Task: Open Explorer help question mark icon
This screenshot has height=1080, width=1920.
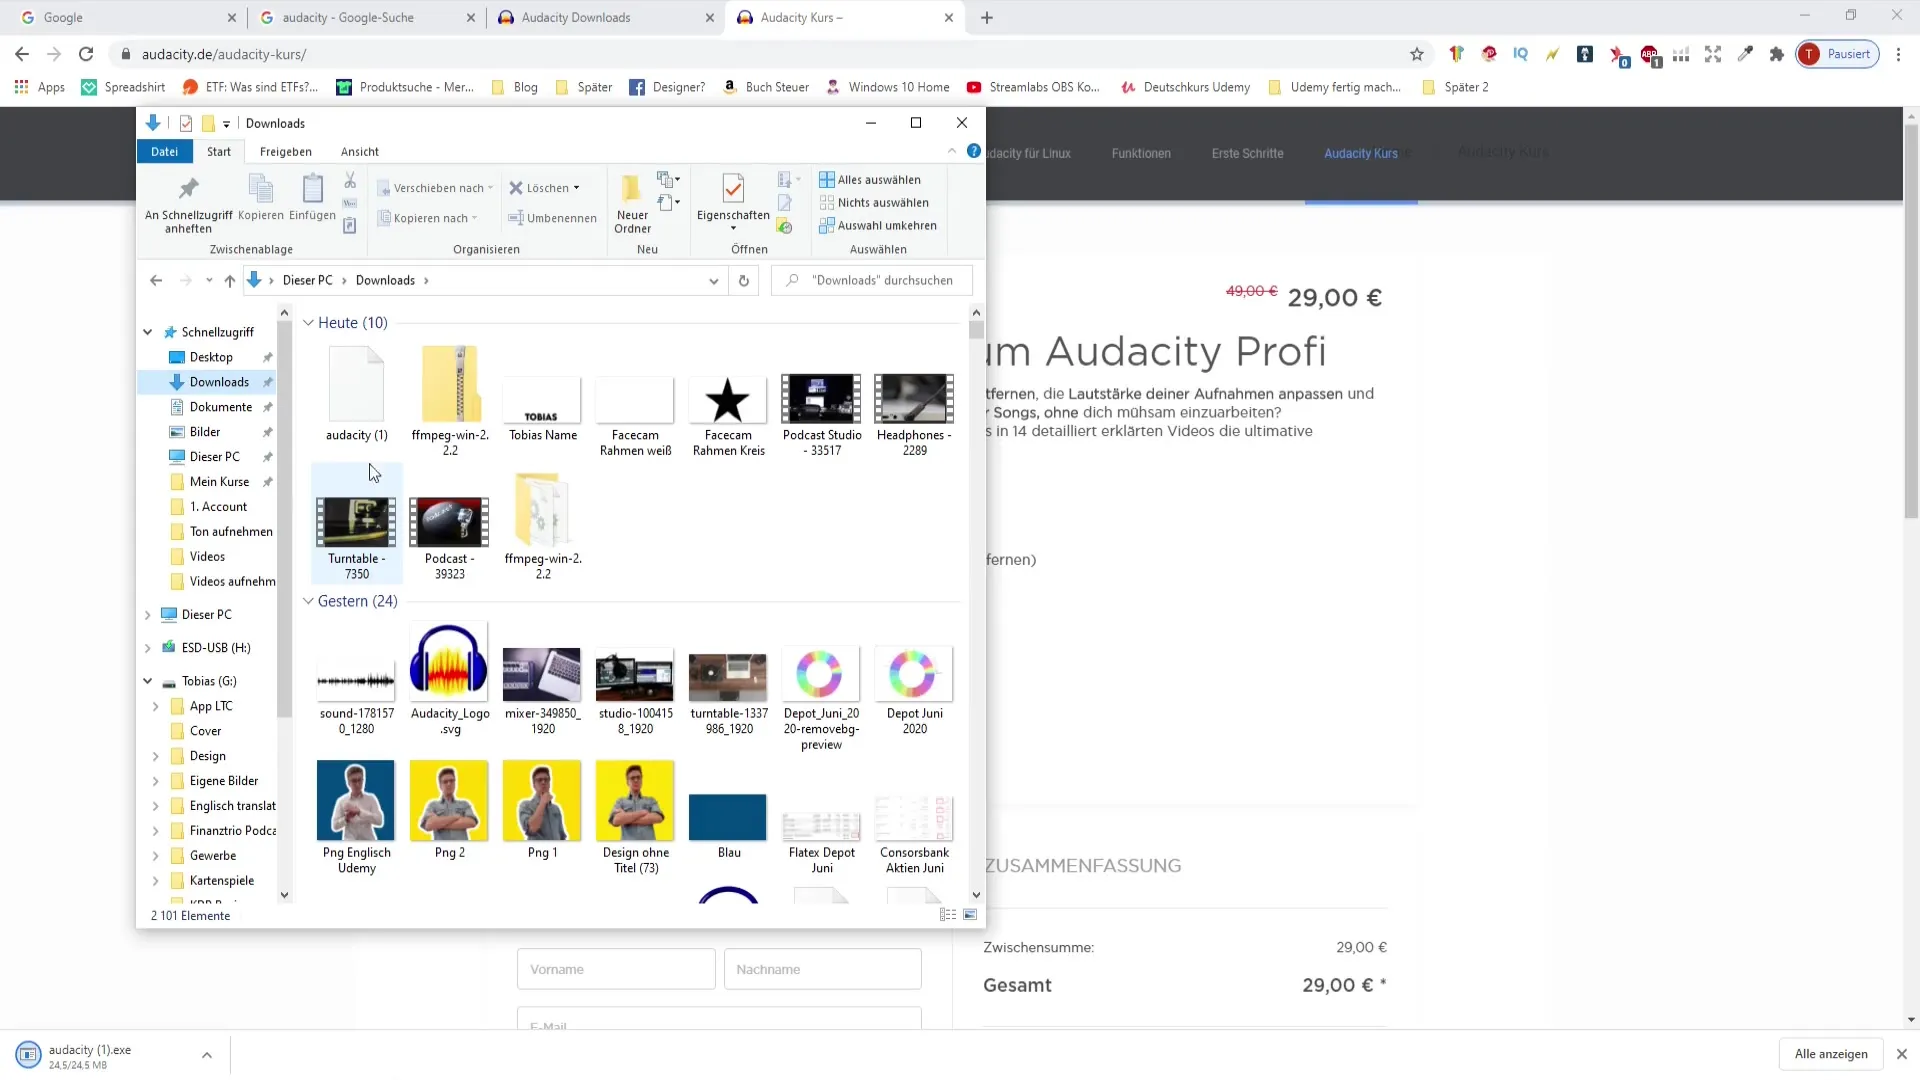Action: [x=974, y=151]
